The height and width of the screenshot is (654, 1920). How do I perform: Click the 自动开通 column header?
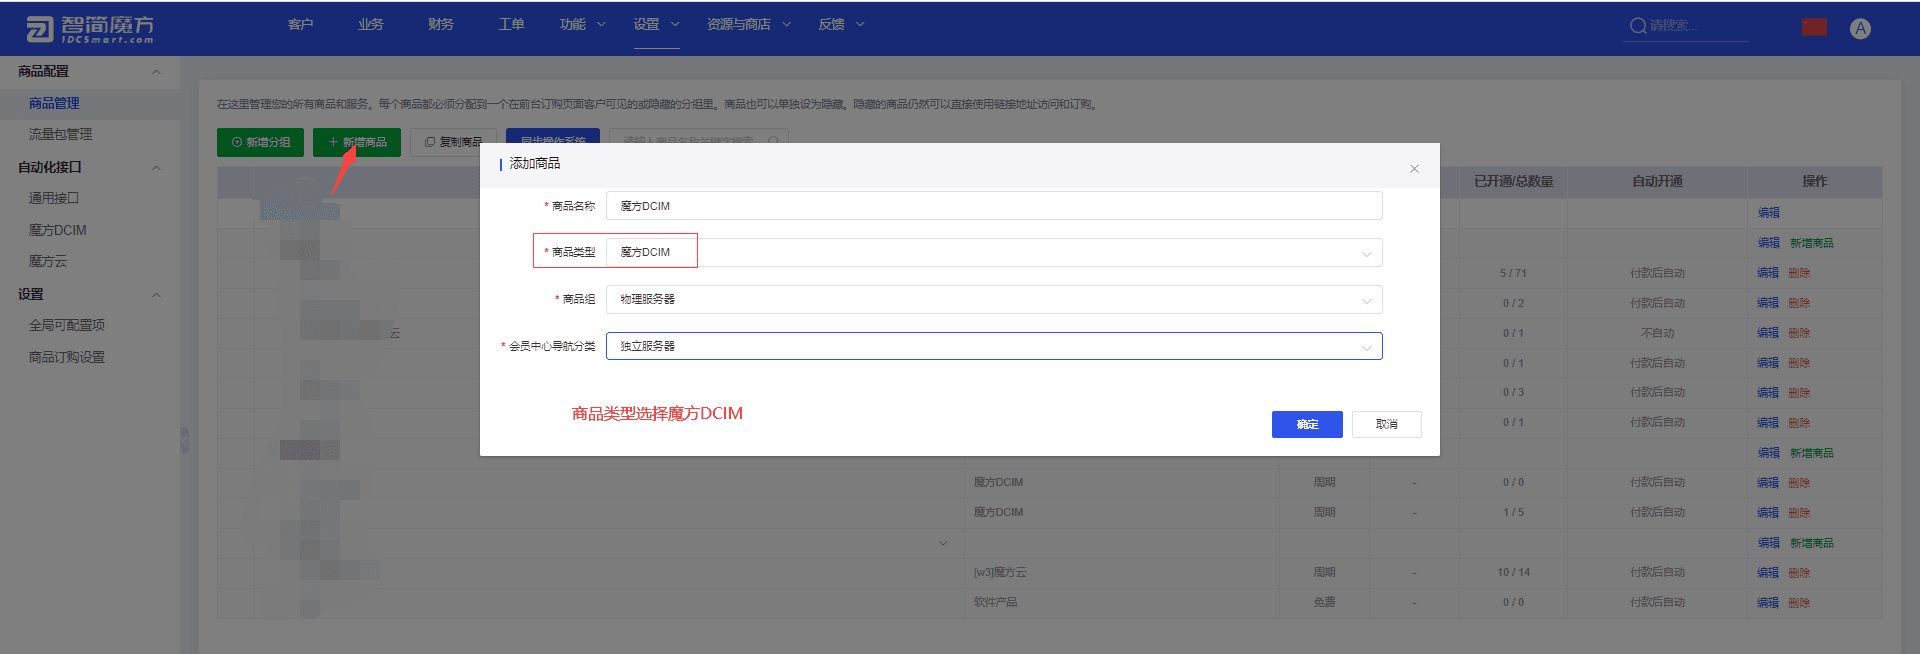[x=1657, y=181]
